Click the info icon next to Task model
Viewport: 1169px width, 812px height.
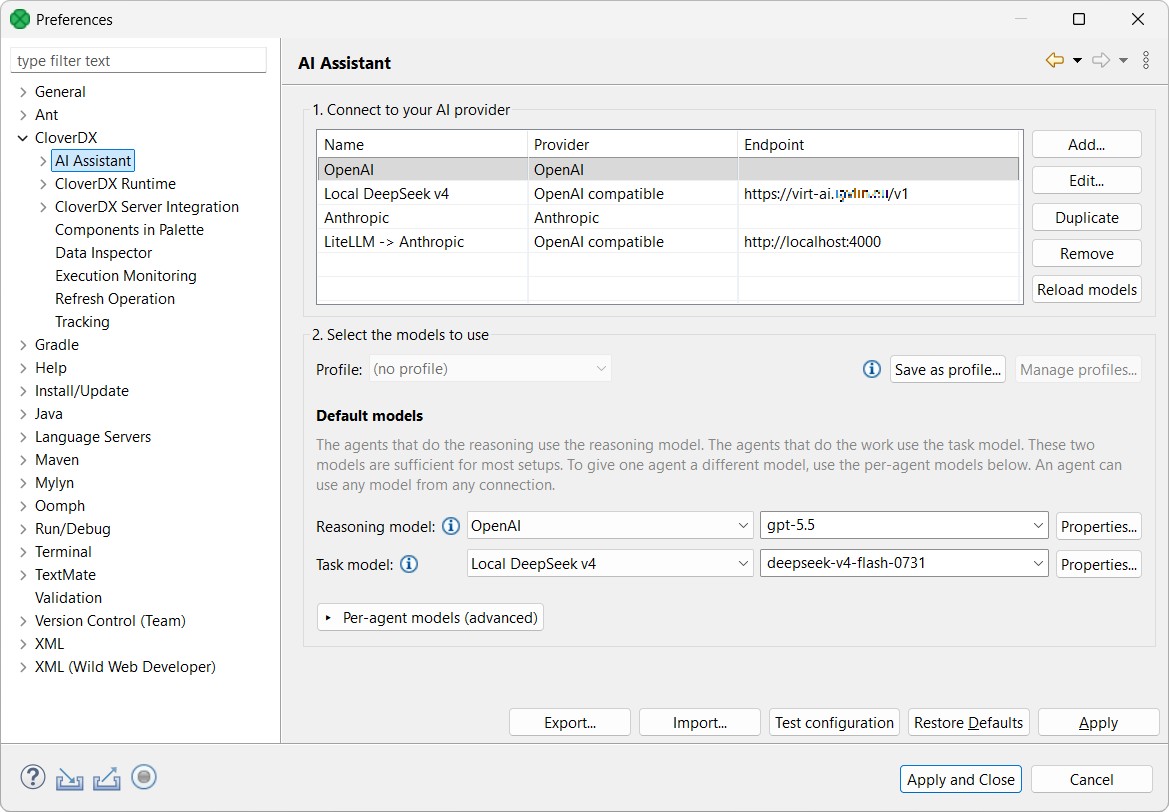point(409,564)
